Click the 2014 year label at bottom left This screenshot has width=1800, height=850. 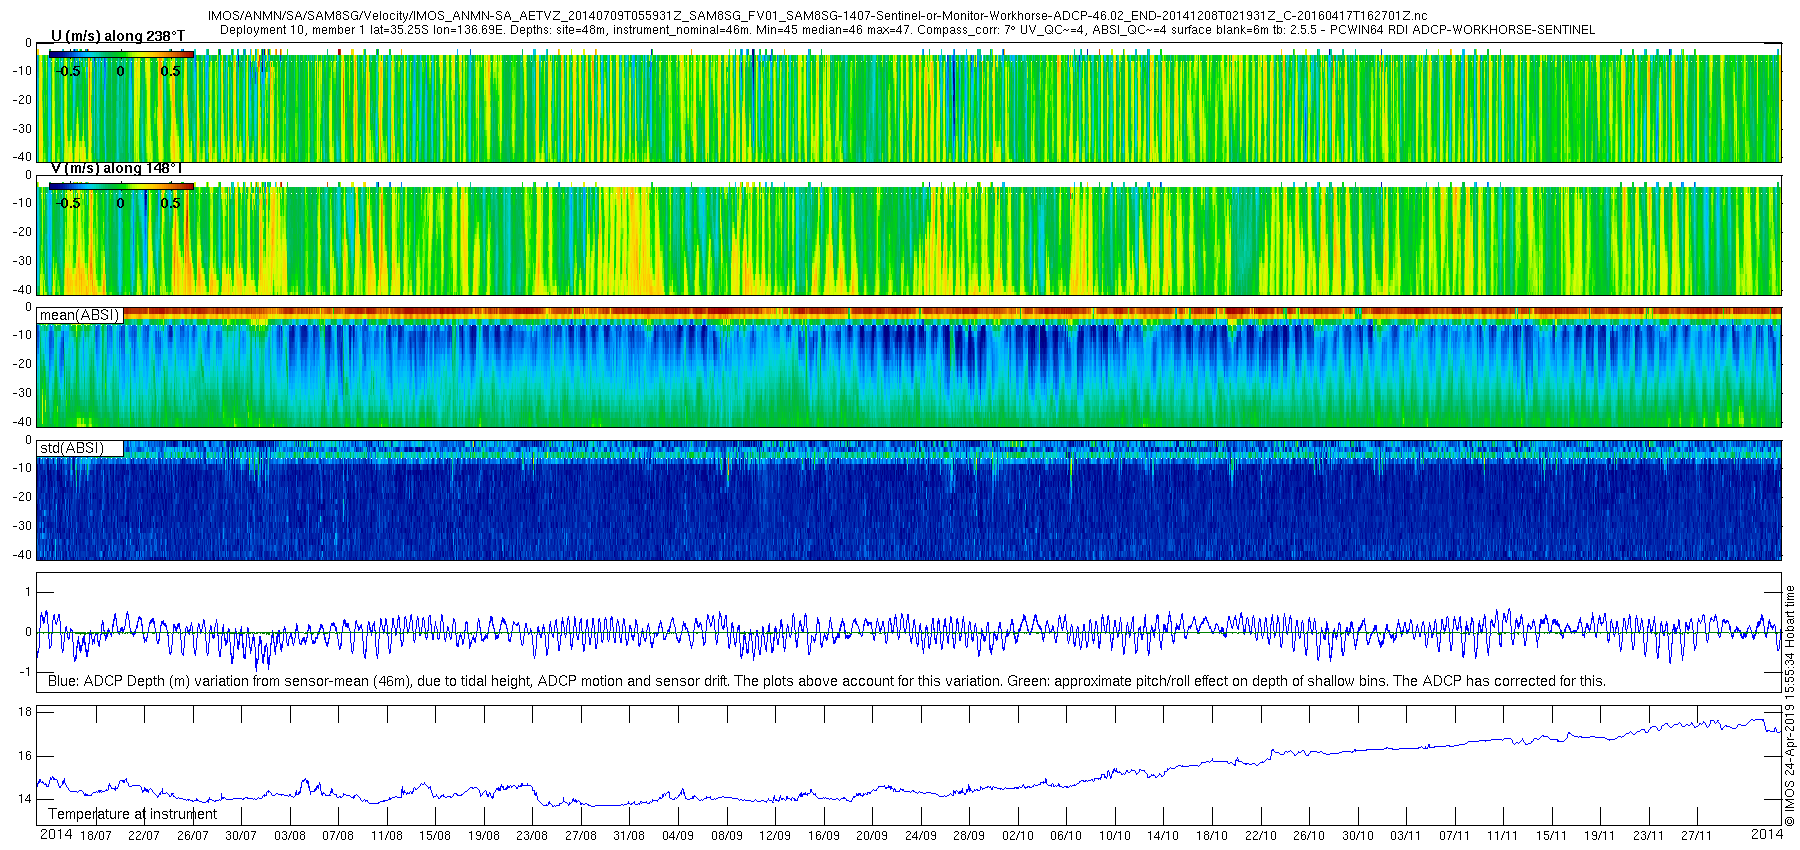(56, 834)
